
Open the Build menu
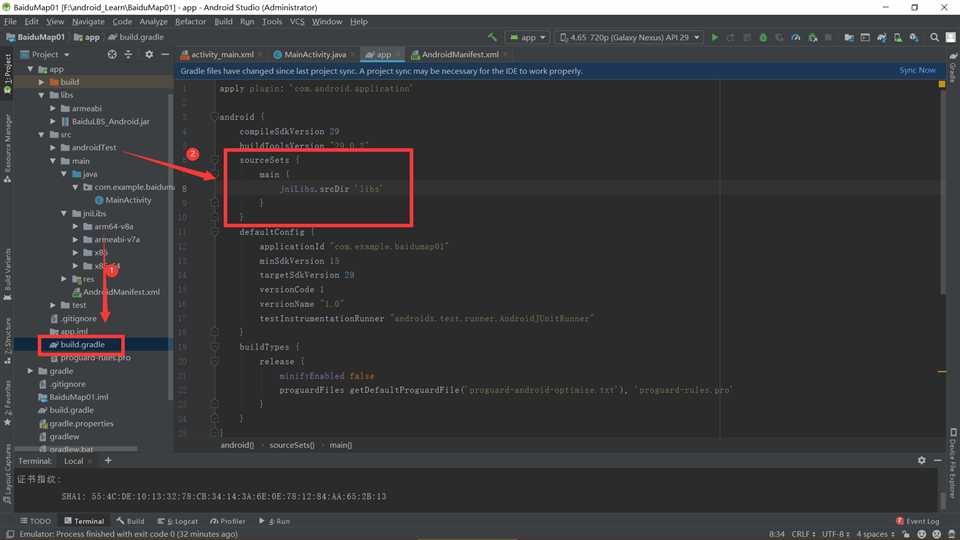223,21
